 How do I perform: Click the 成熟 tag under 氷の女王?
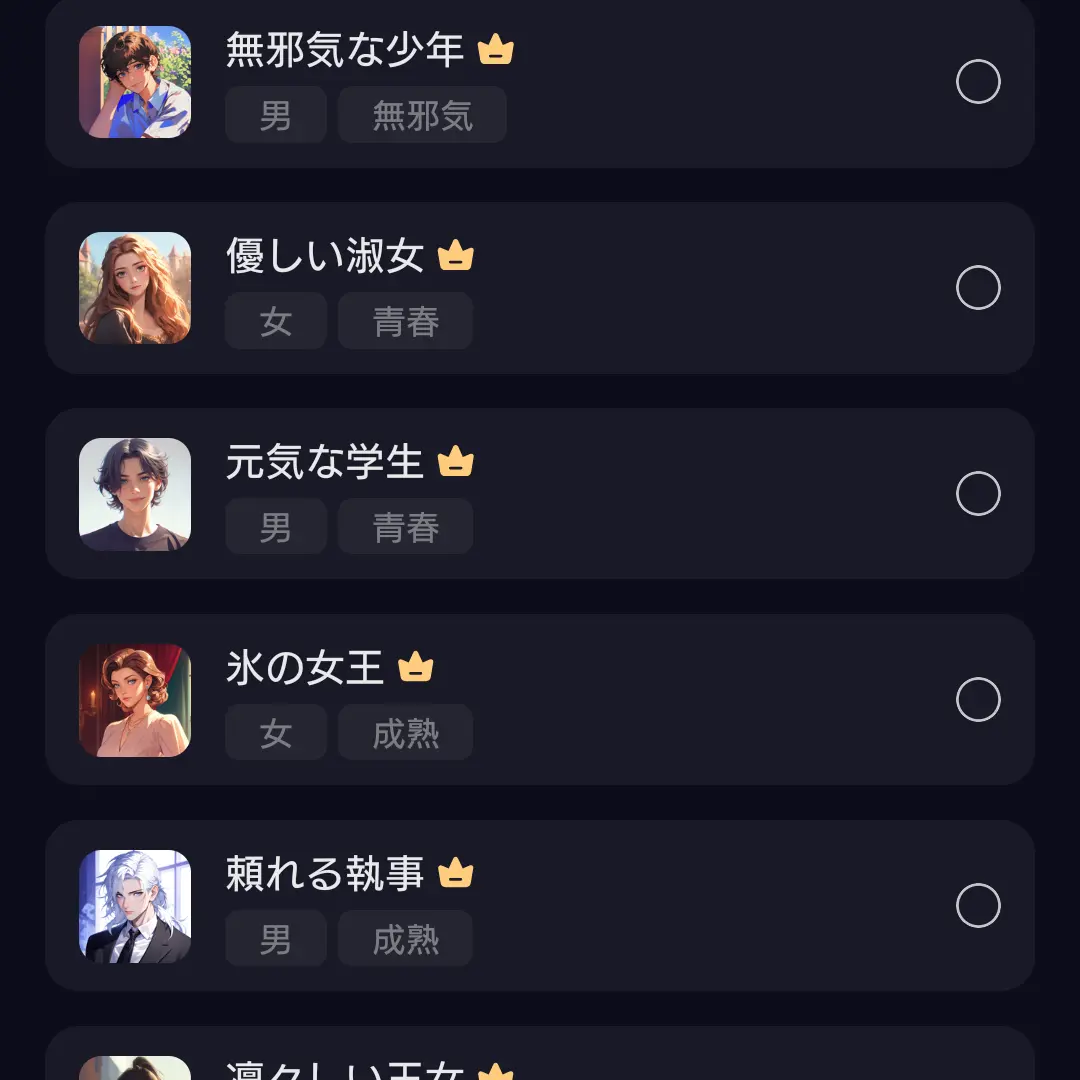[x=405, y=732]
